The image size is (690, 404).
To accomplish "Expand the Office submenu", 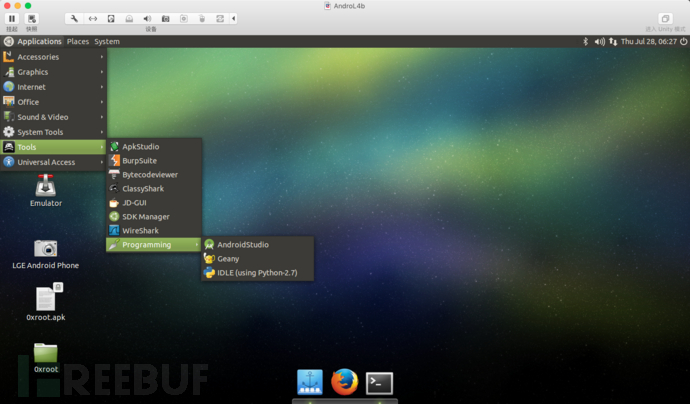I will 53,102.
